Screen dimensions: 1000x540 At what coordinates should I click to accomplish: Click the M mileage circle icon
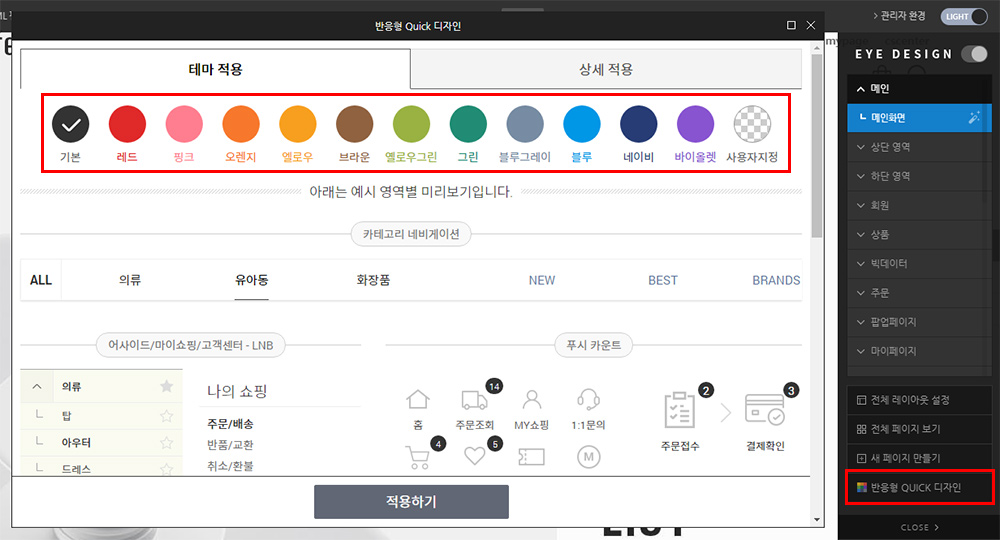[x=589, y=456]
